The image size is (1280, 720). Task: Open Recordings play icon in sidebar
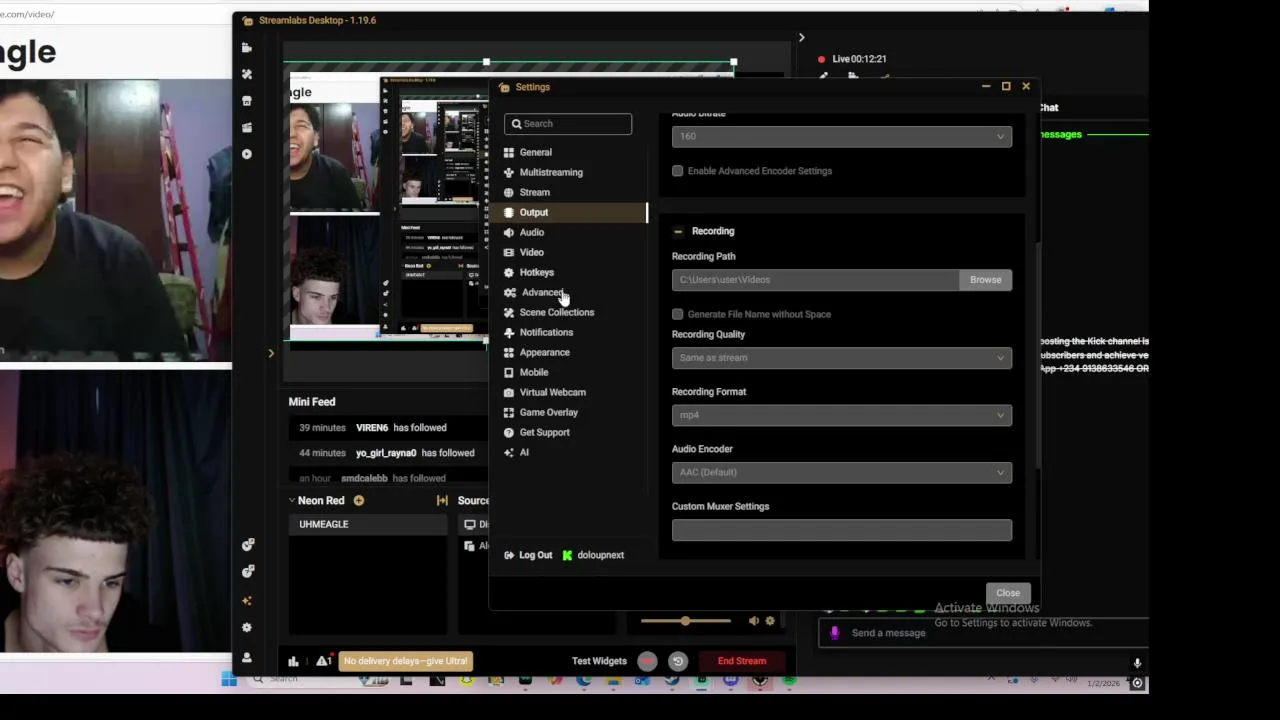[x=247, y=154]
